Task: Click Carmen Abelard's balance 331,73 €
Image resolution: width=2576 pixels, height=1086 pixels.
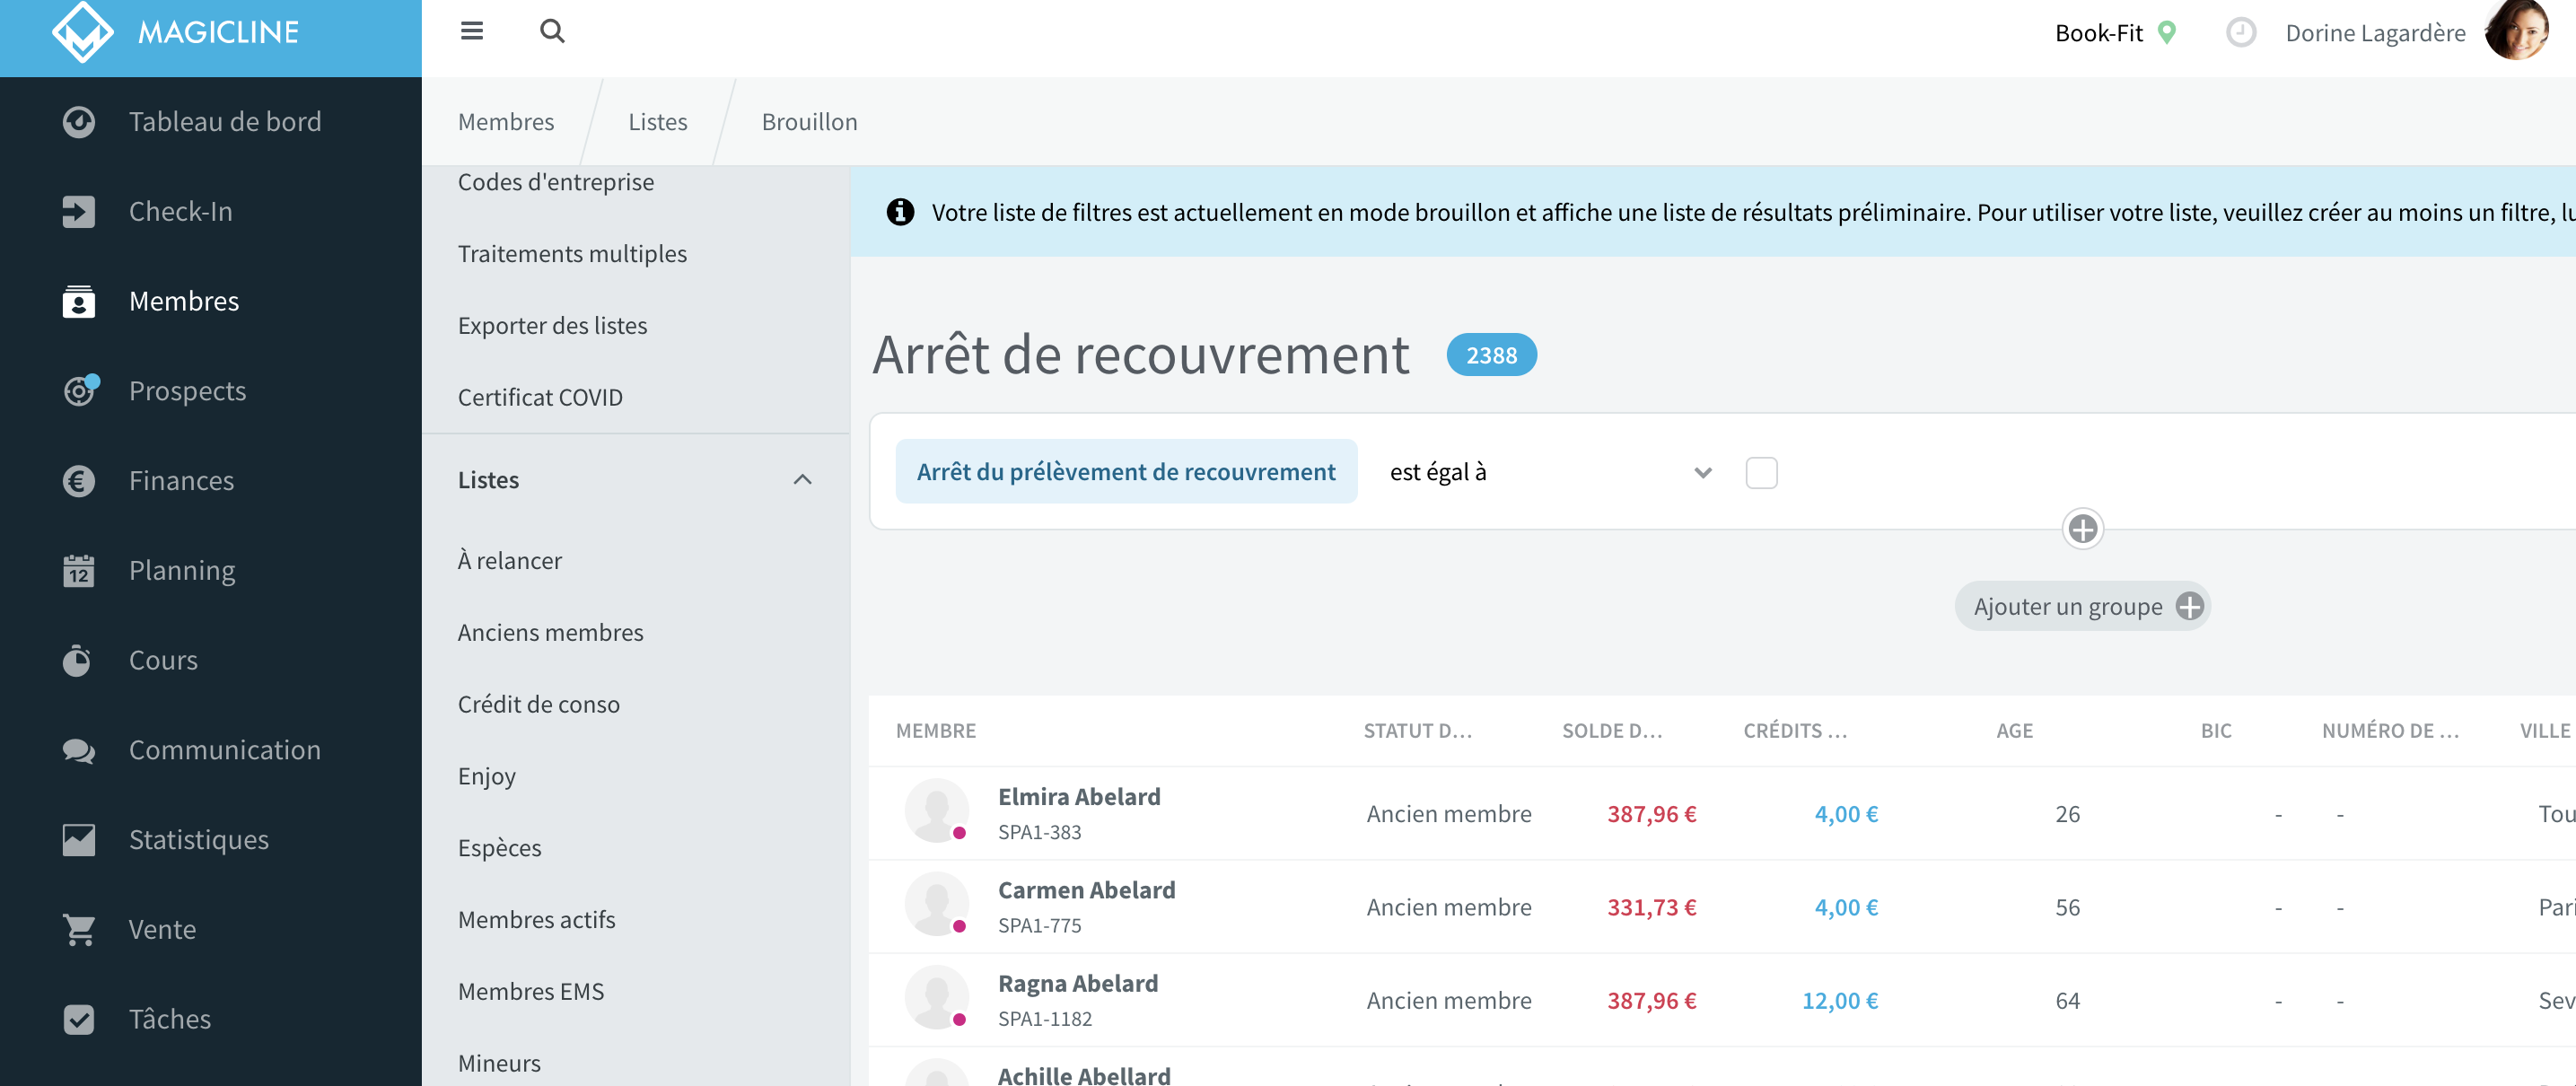Action: [1651, 907]
